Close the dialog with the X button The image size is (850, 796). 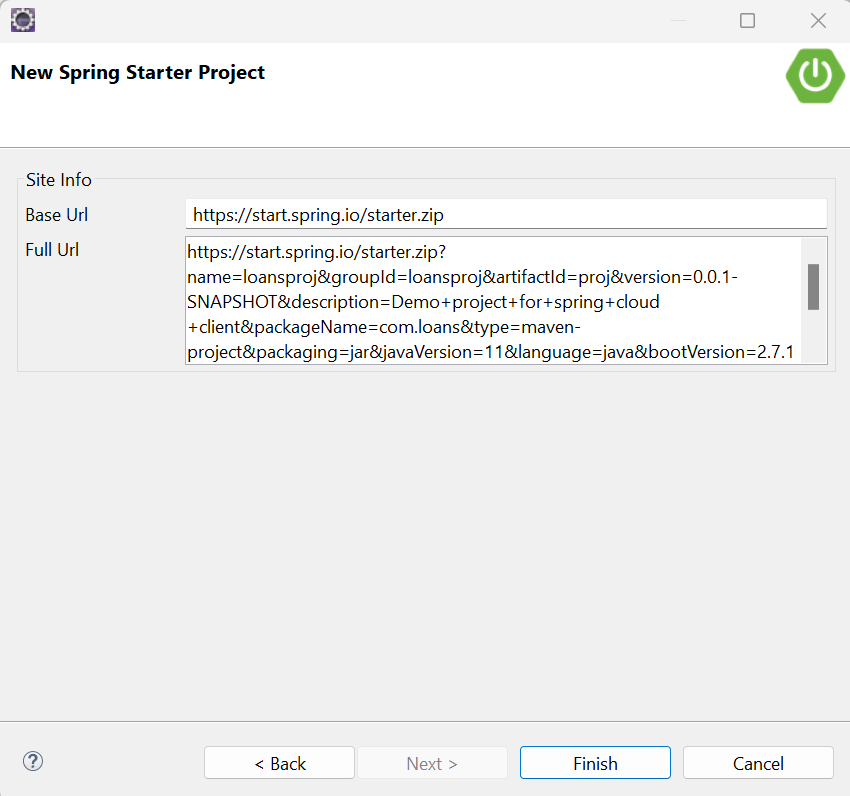click(x=818, y=20)
